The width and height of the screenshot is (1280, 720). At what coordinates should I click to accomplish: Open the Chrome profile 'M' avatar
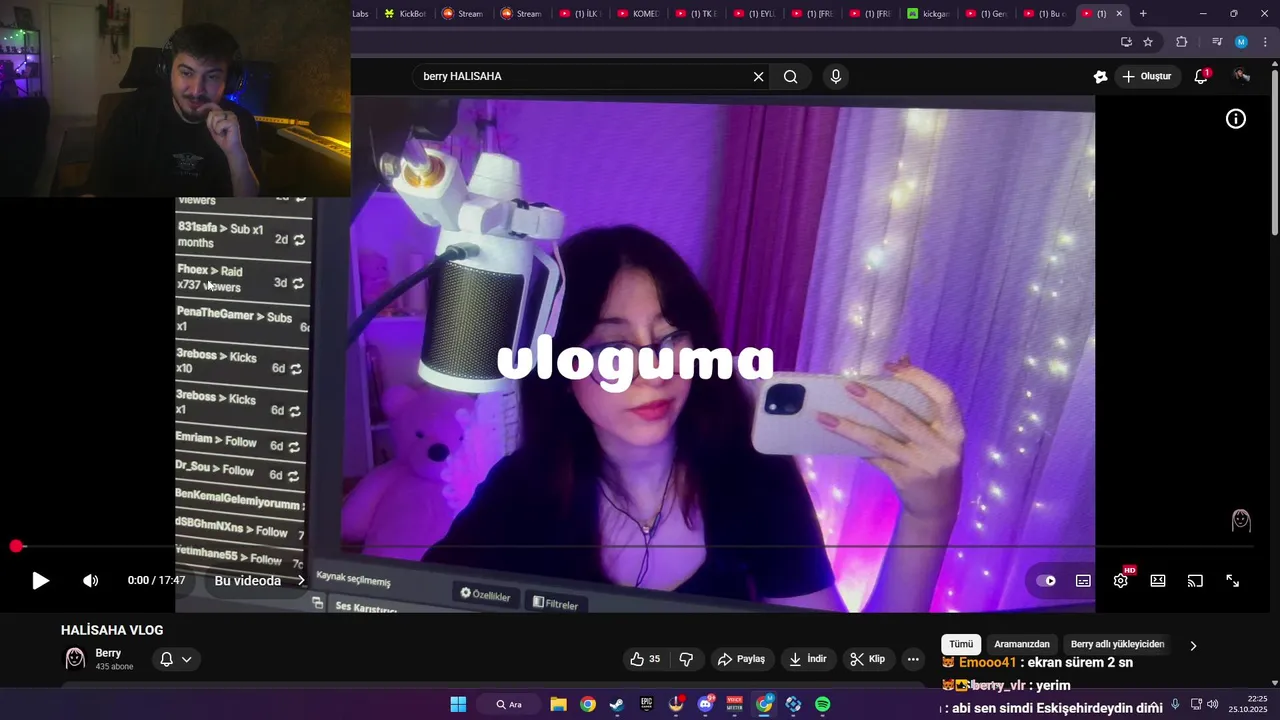click(x=1241, y=42)
